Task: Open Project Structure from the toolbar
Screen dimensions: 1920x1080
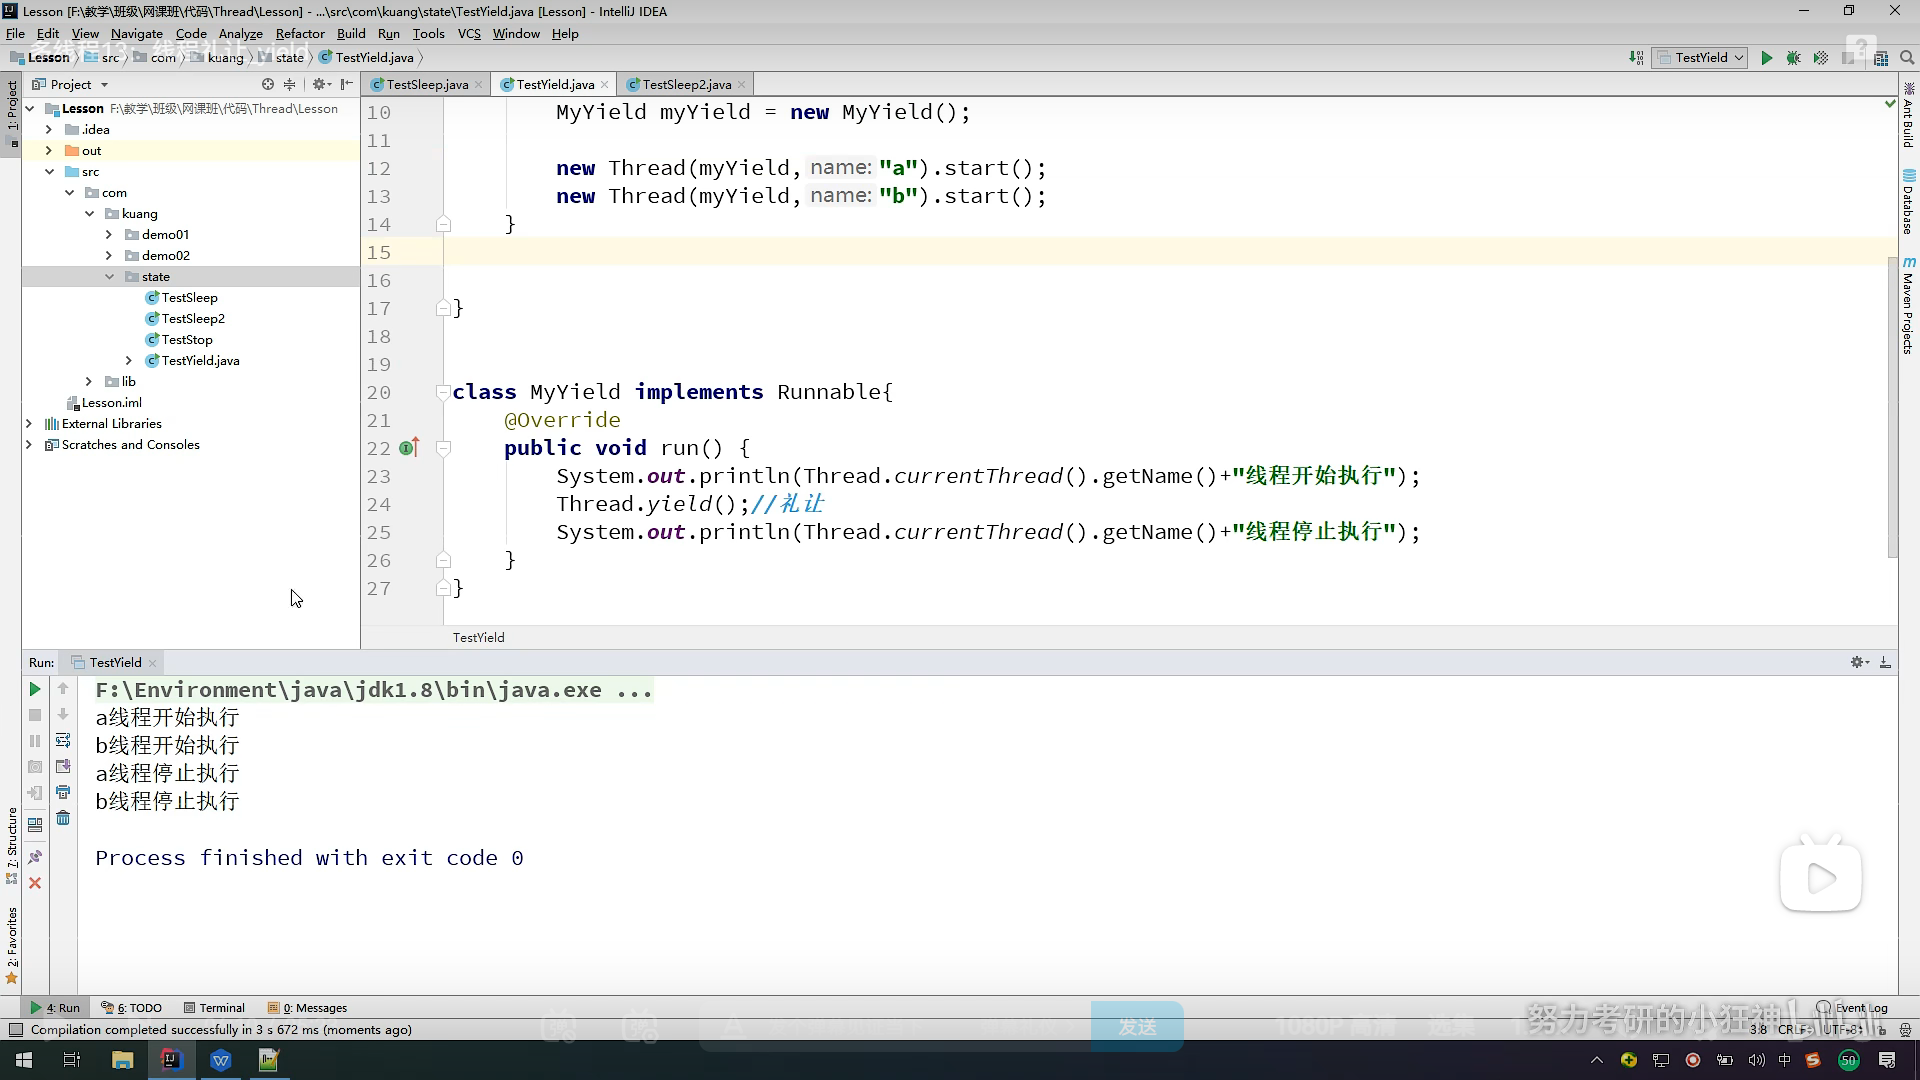Action: 1881,58
